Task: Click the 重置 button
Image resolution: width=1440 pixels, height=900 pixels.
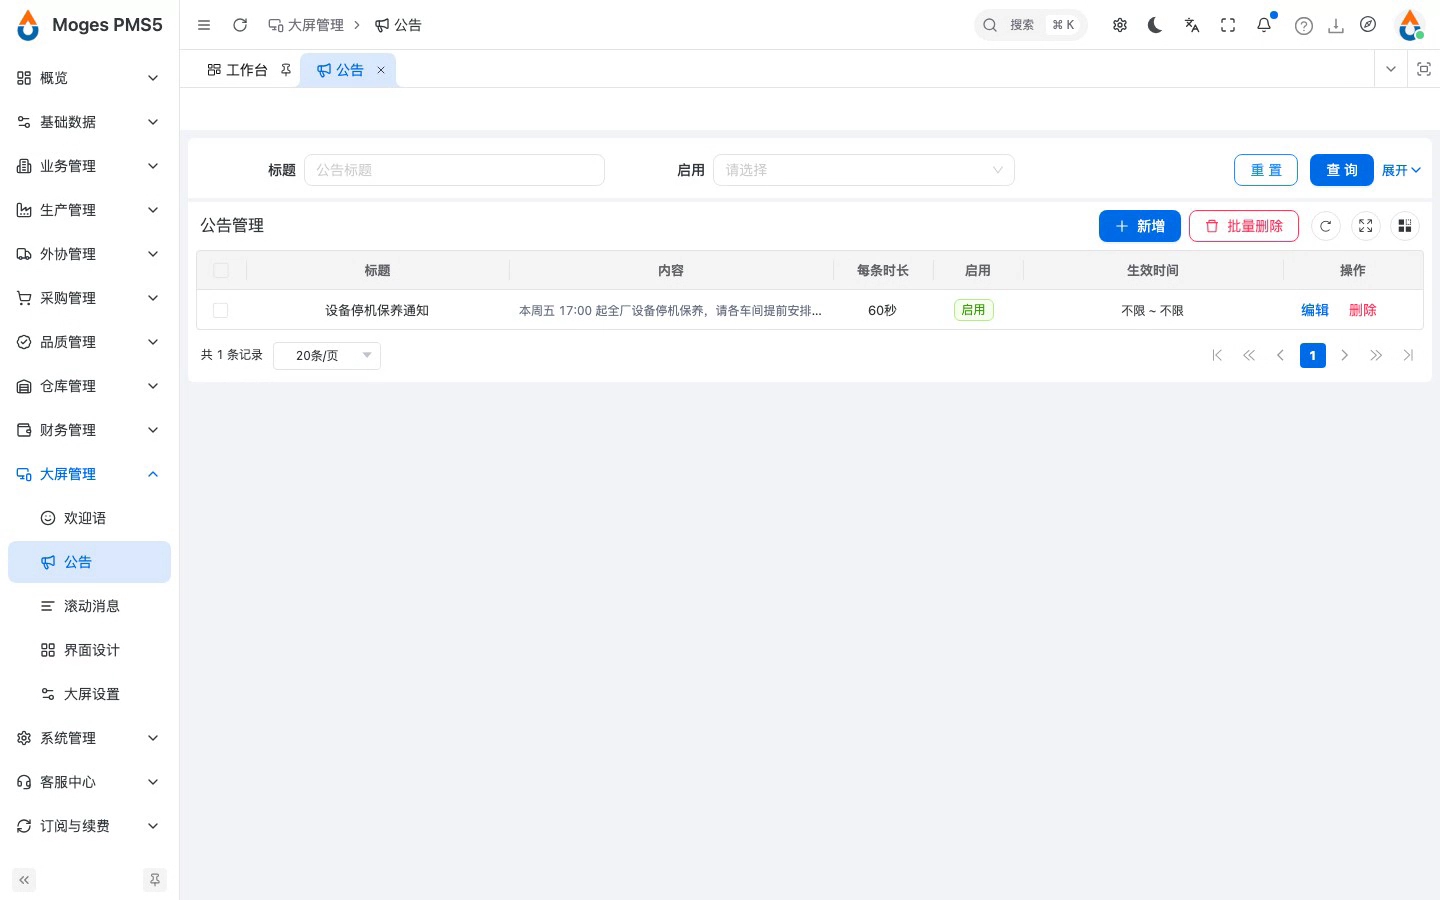Action: click(x=1266, y=170)
